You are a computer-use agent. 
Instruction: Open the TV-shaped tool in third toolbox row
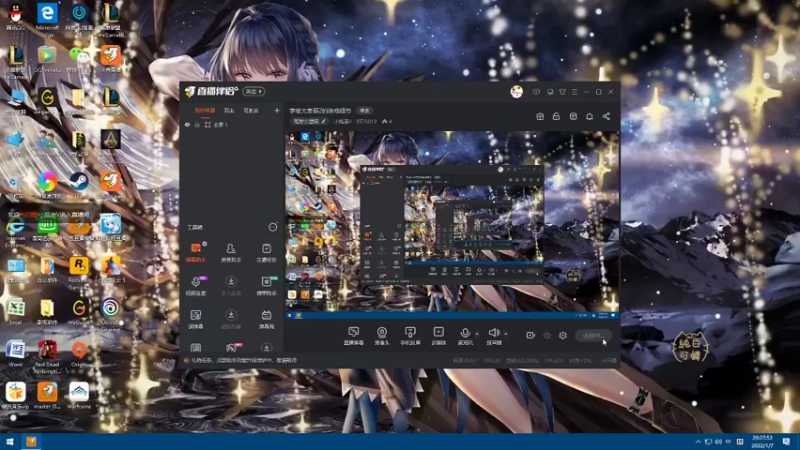click(x=266, y=319)
